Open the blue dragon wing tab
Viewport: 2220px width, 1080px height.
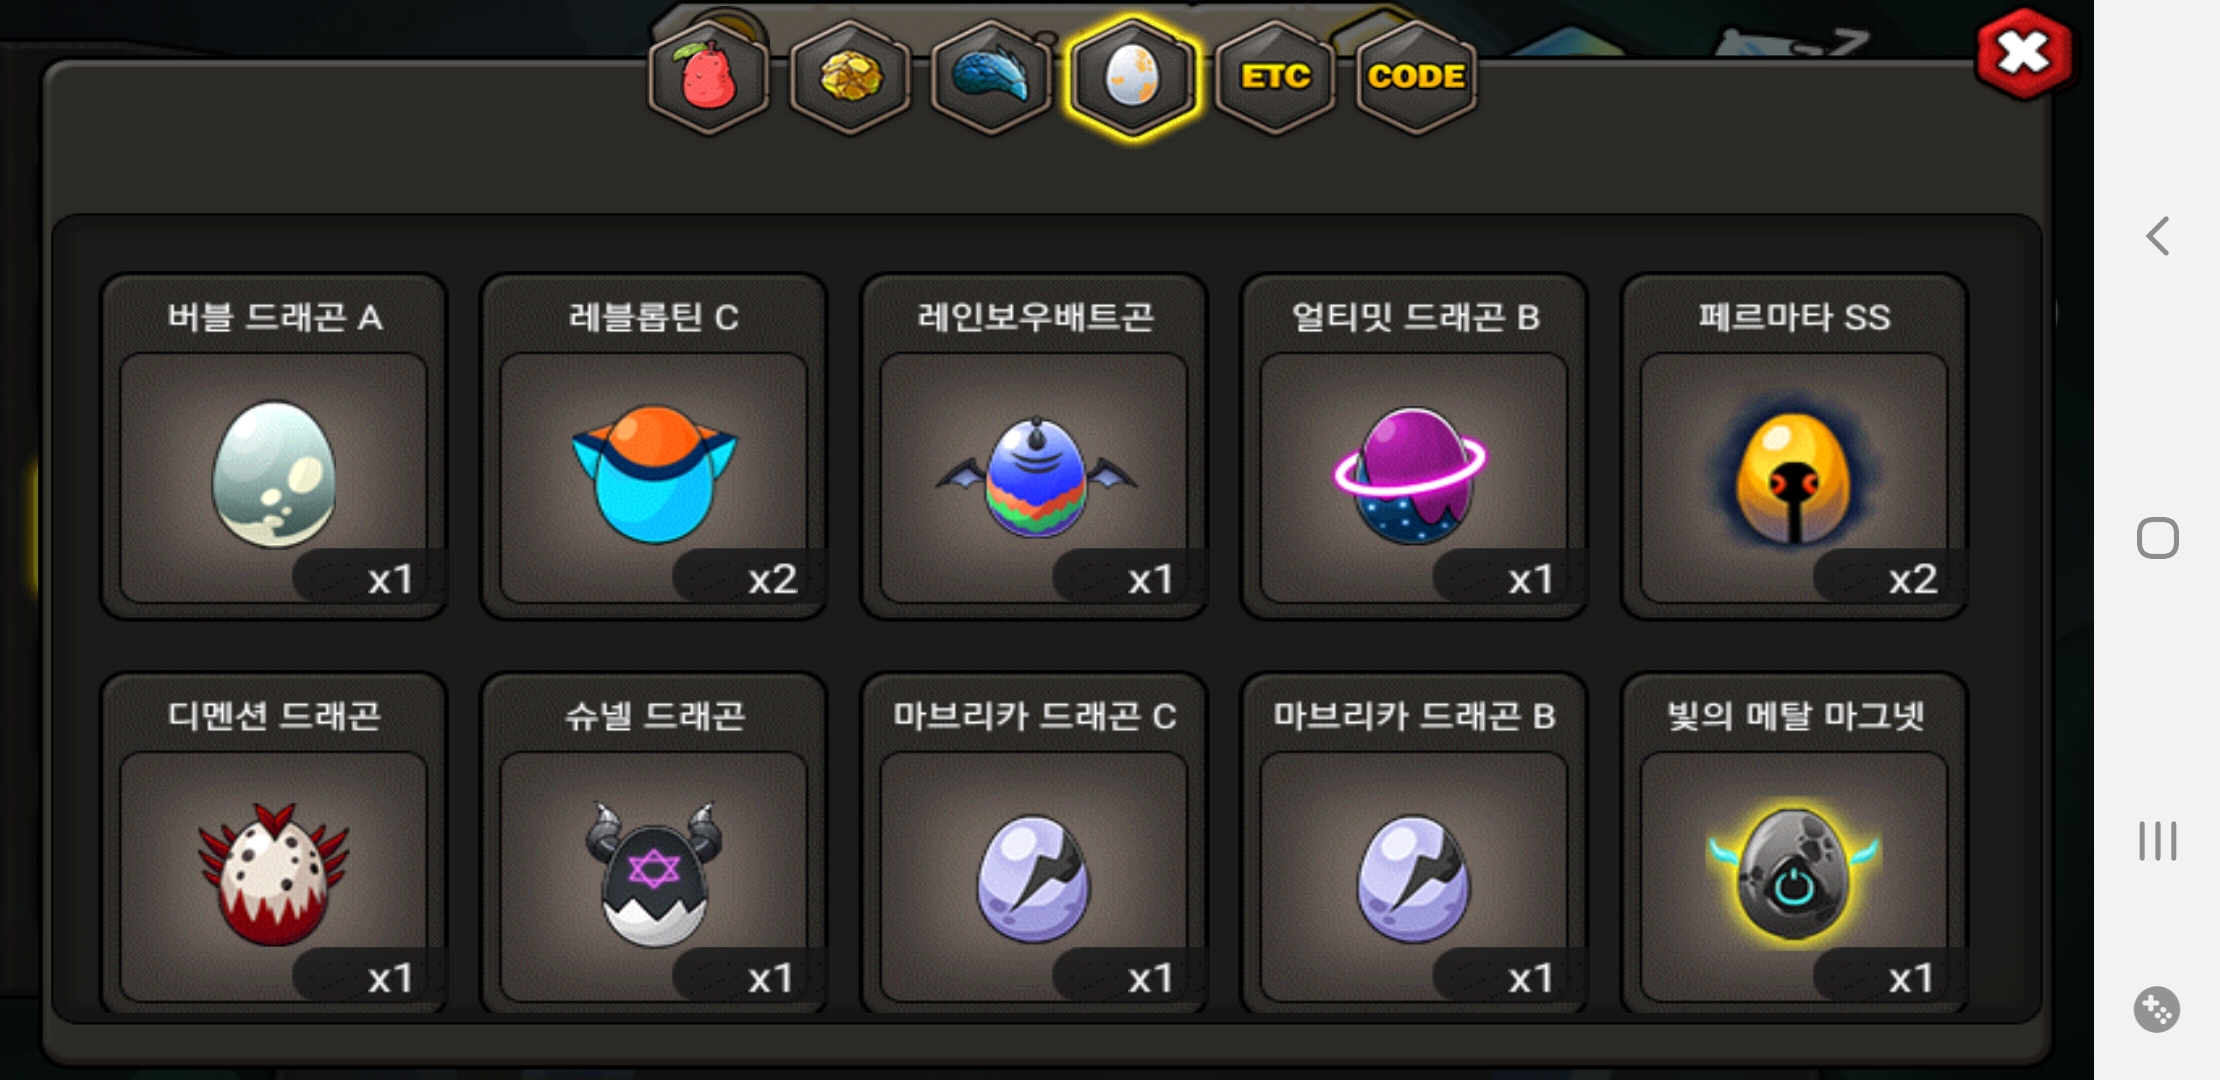991,78
